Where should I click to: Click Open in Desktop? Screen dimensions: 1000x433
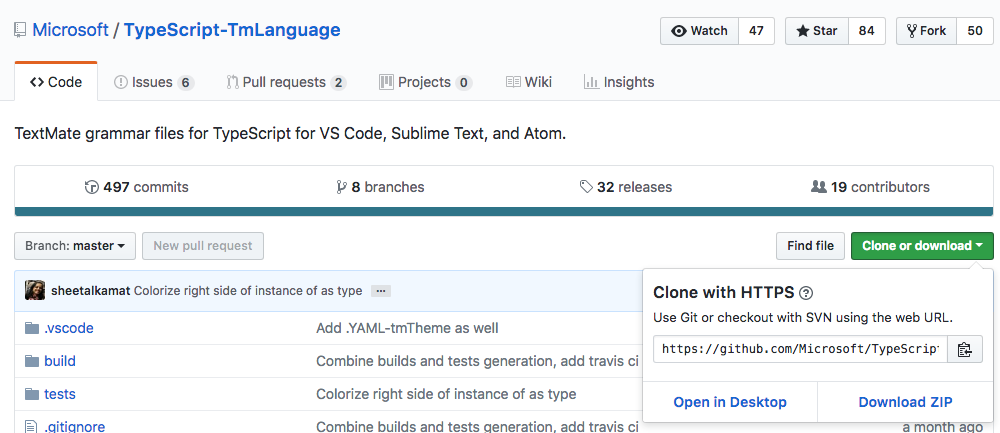click(730, 402)
